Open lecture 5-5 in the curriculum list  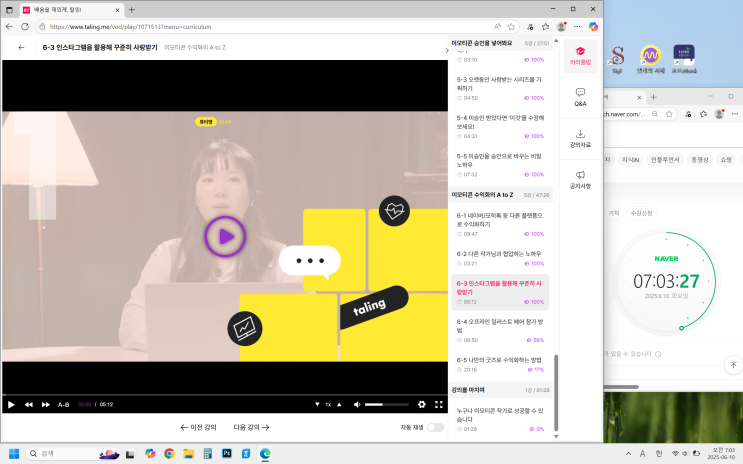[x=500, y=165]
